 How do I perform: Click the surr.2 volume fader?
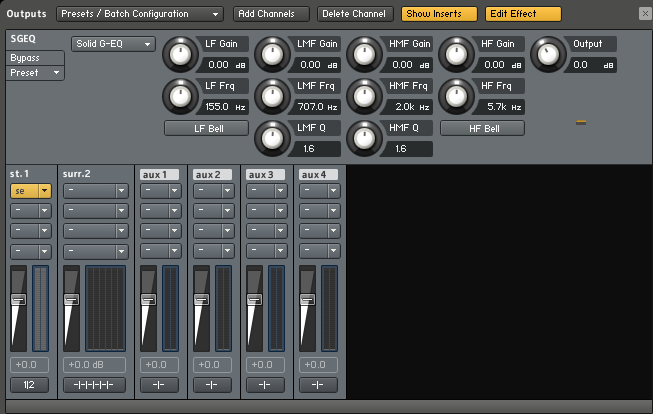(71, 299)
